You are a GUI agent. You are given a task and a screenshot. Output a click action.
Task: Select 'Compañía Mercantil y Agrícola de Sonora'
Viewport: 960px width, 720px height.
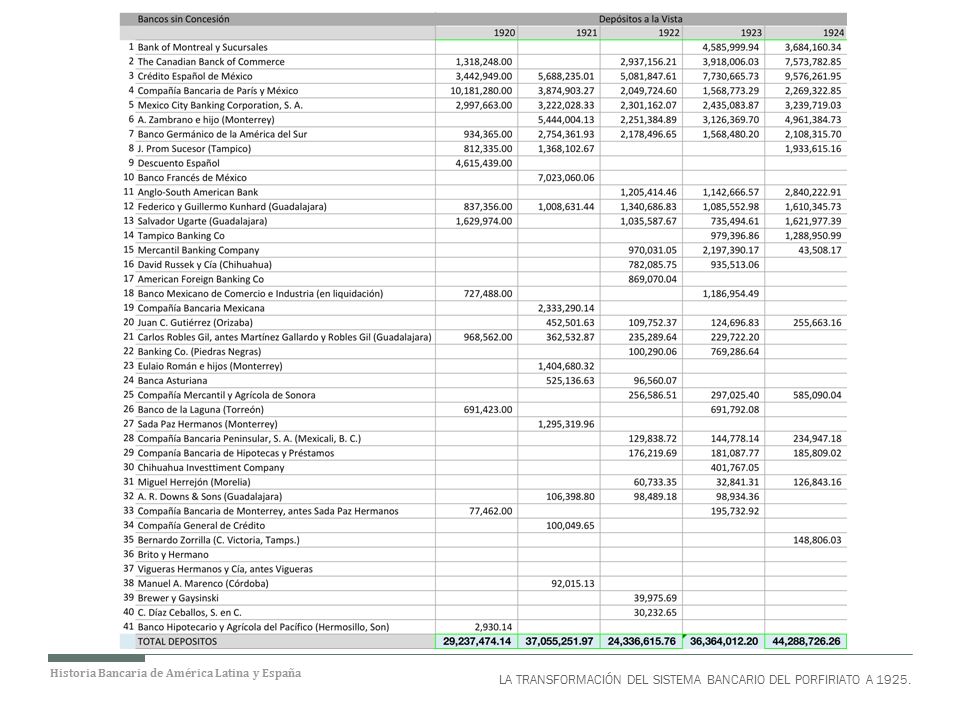(227, 395)
